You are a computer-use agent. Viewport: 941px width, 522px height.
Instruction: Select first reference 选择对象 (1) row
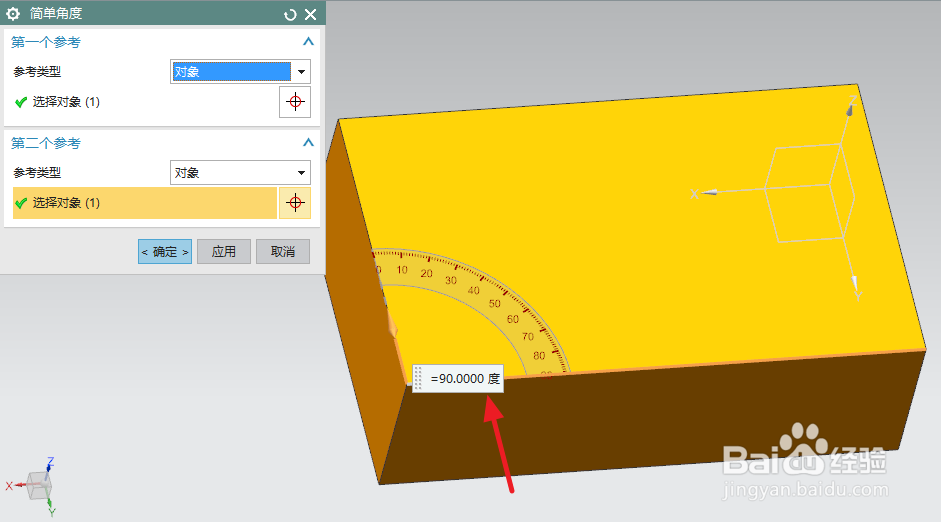point(144,102)
